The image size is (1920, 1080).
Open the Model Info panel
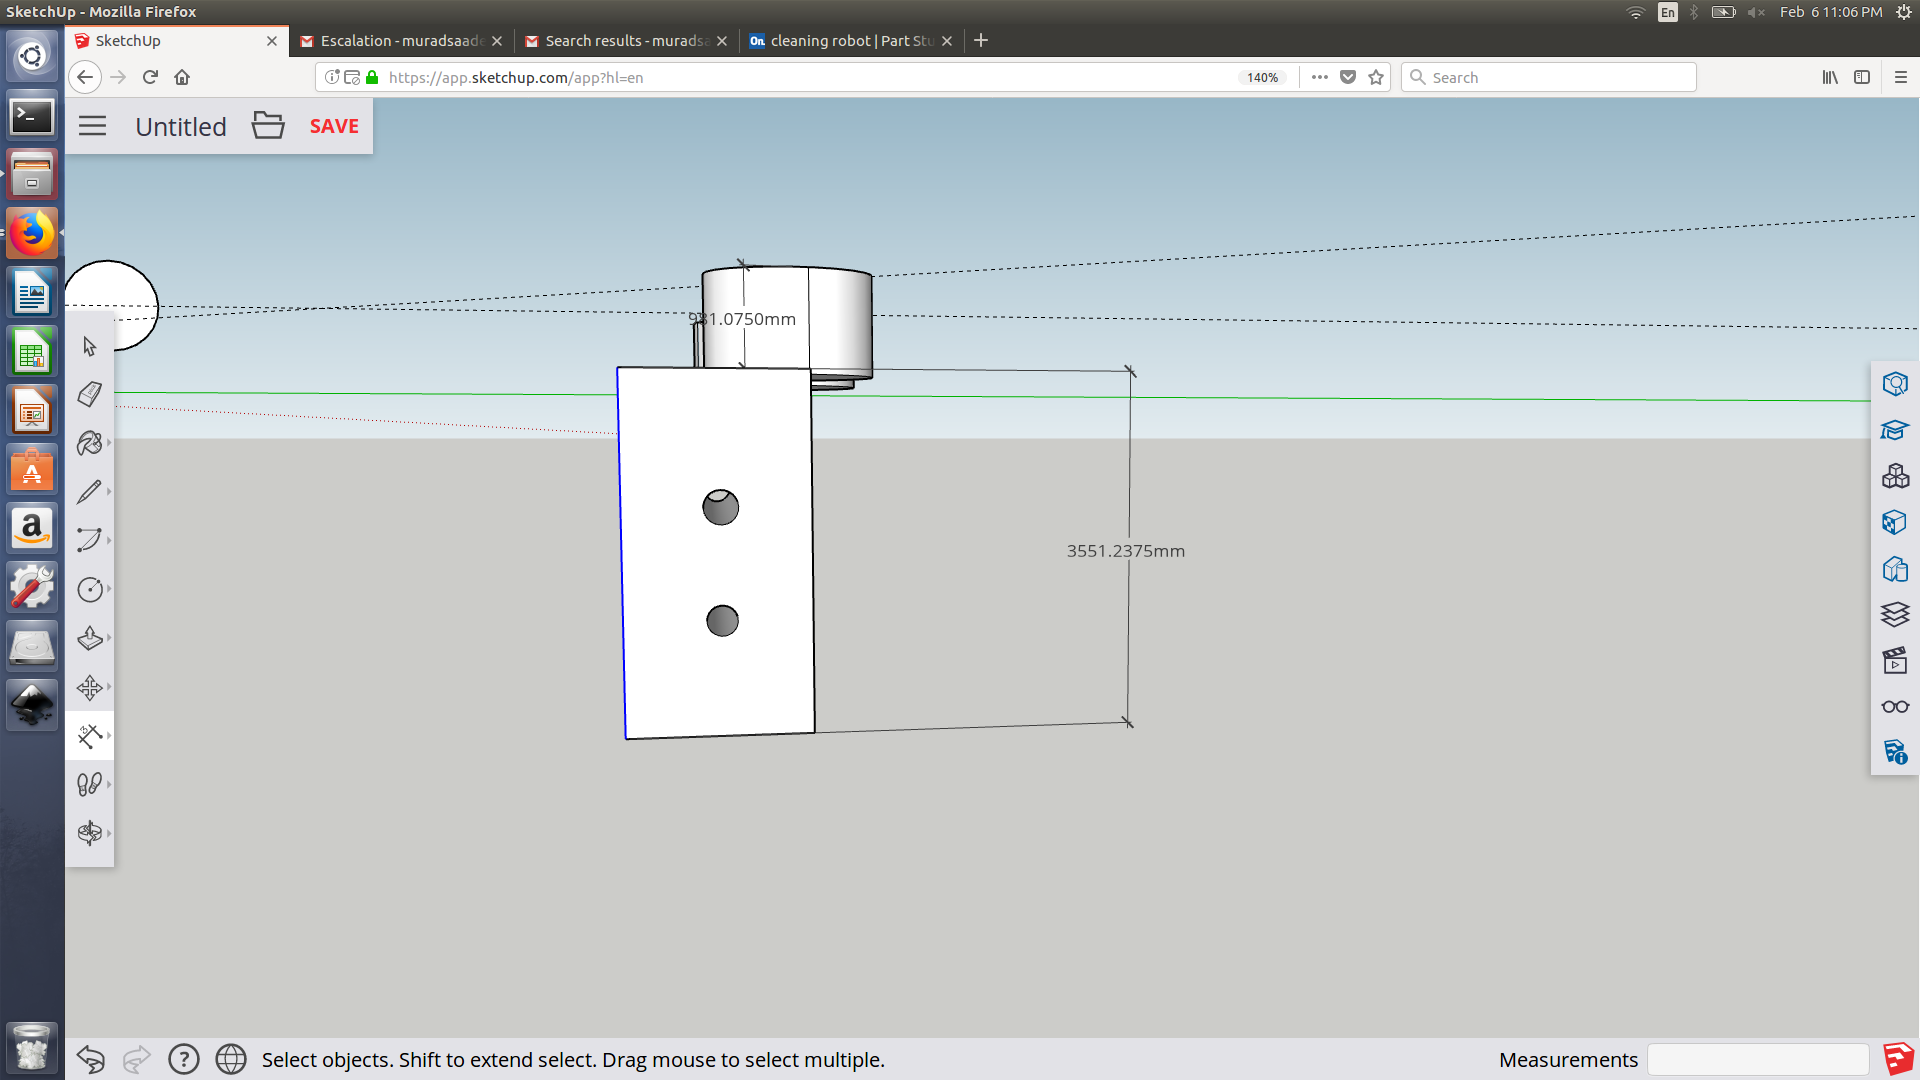1895,752
